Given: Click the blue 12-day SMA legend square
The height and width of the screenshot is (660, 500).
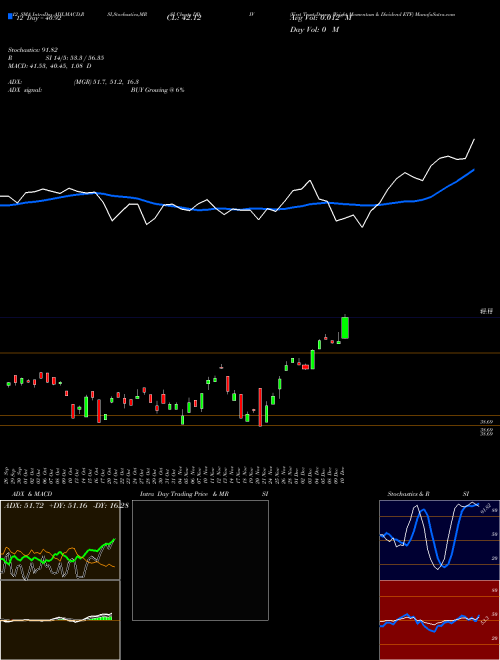Looking at the screenshot, I should coord(10,16).
